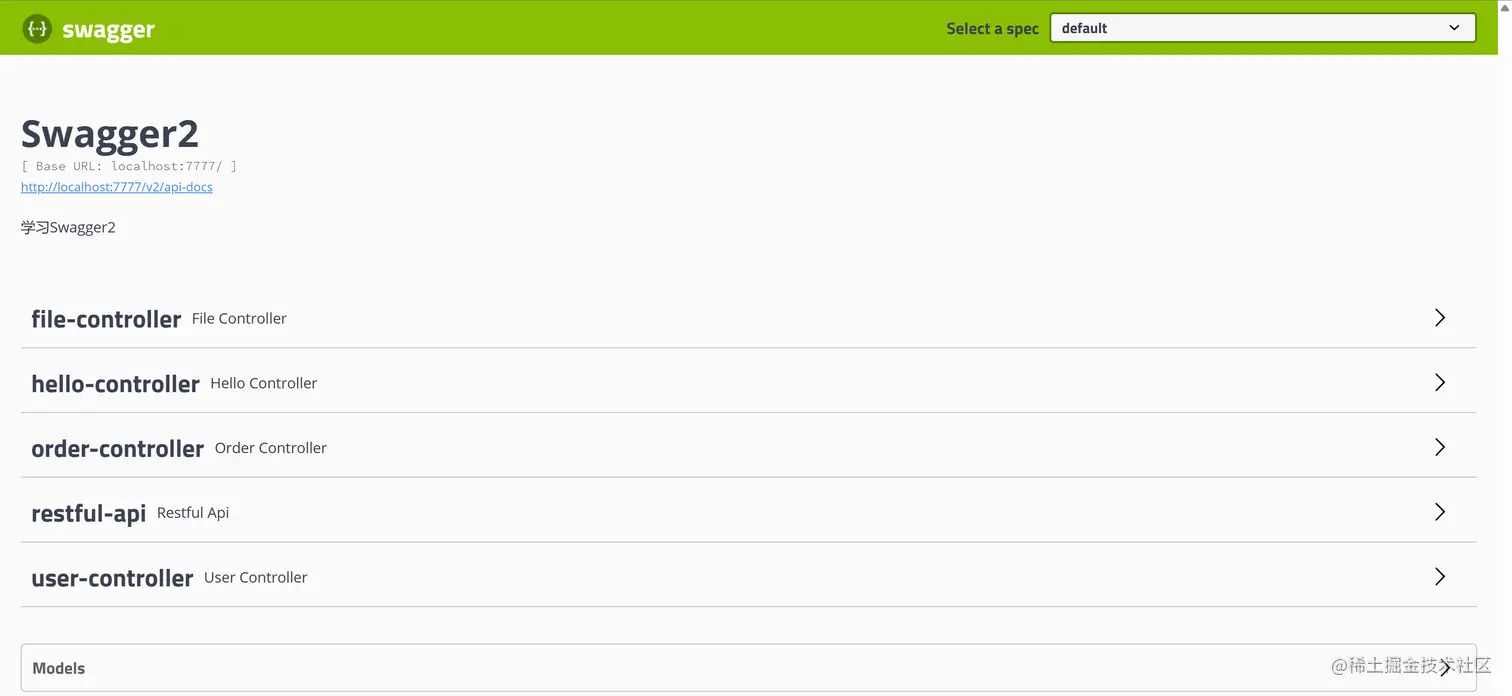Click the Base URL localhost:7777 text

[x=129, y=166]
